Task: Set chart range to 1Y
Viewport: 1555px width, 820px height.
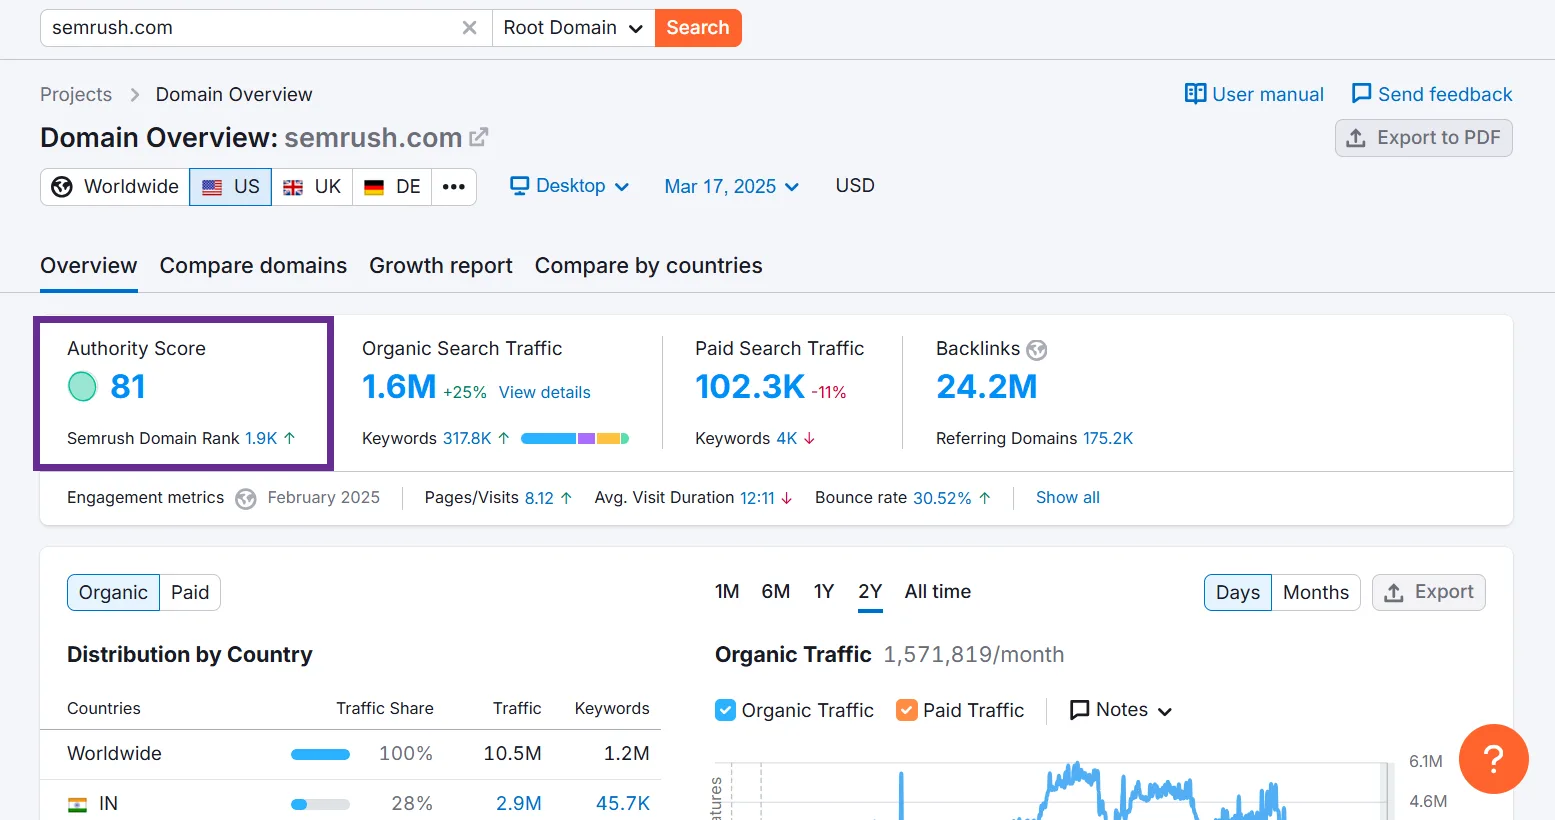Action: (x=824, y=591)
